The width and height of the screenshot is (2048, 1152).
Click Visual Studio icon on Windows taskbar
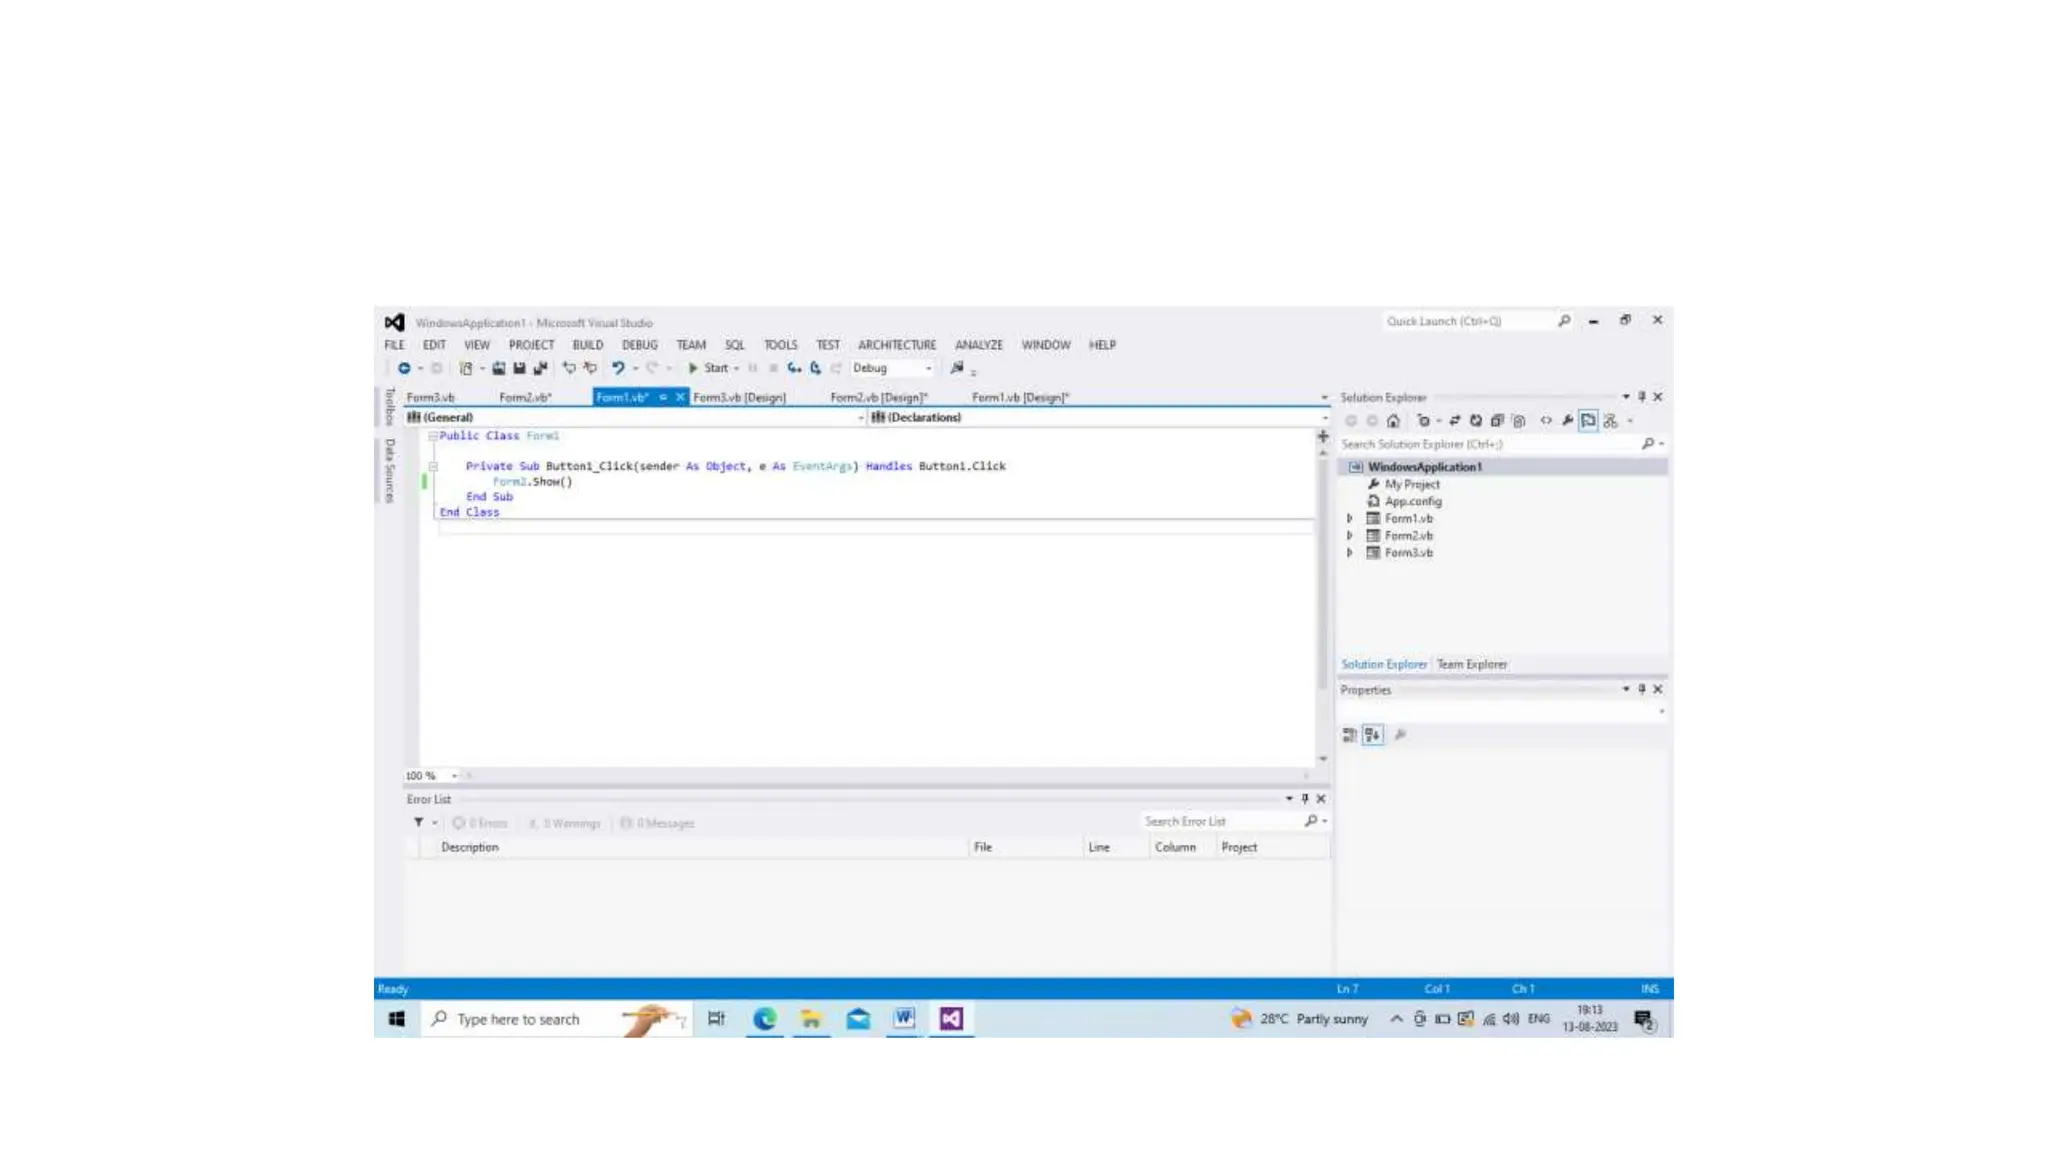(x=950, y=1018)
